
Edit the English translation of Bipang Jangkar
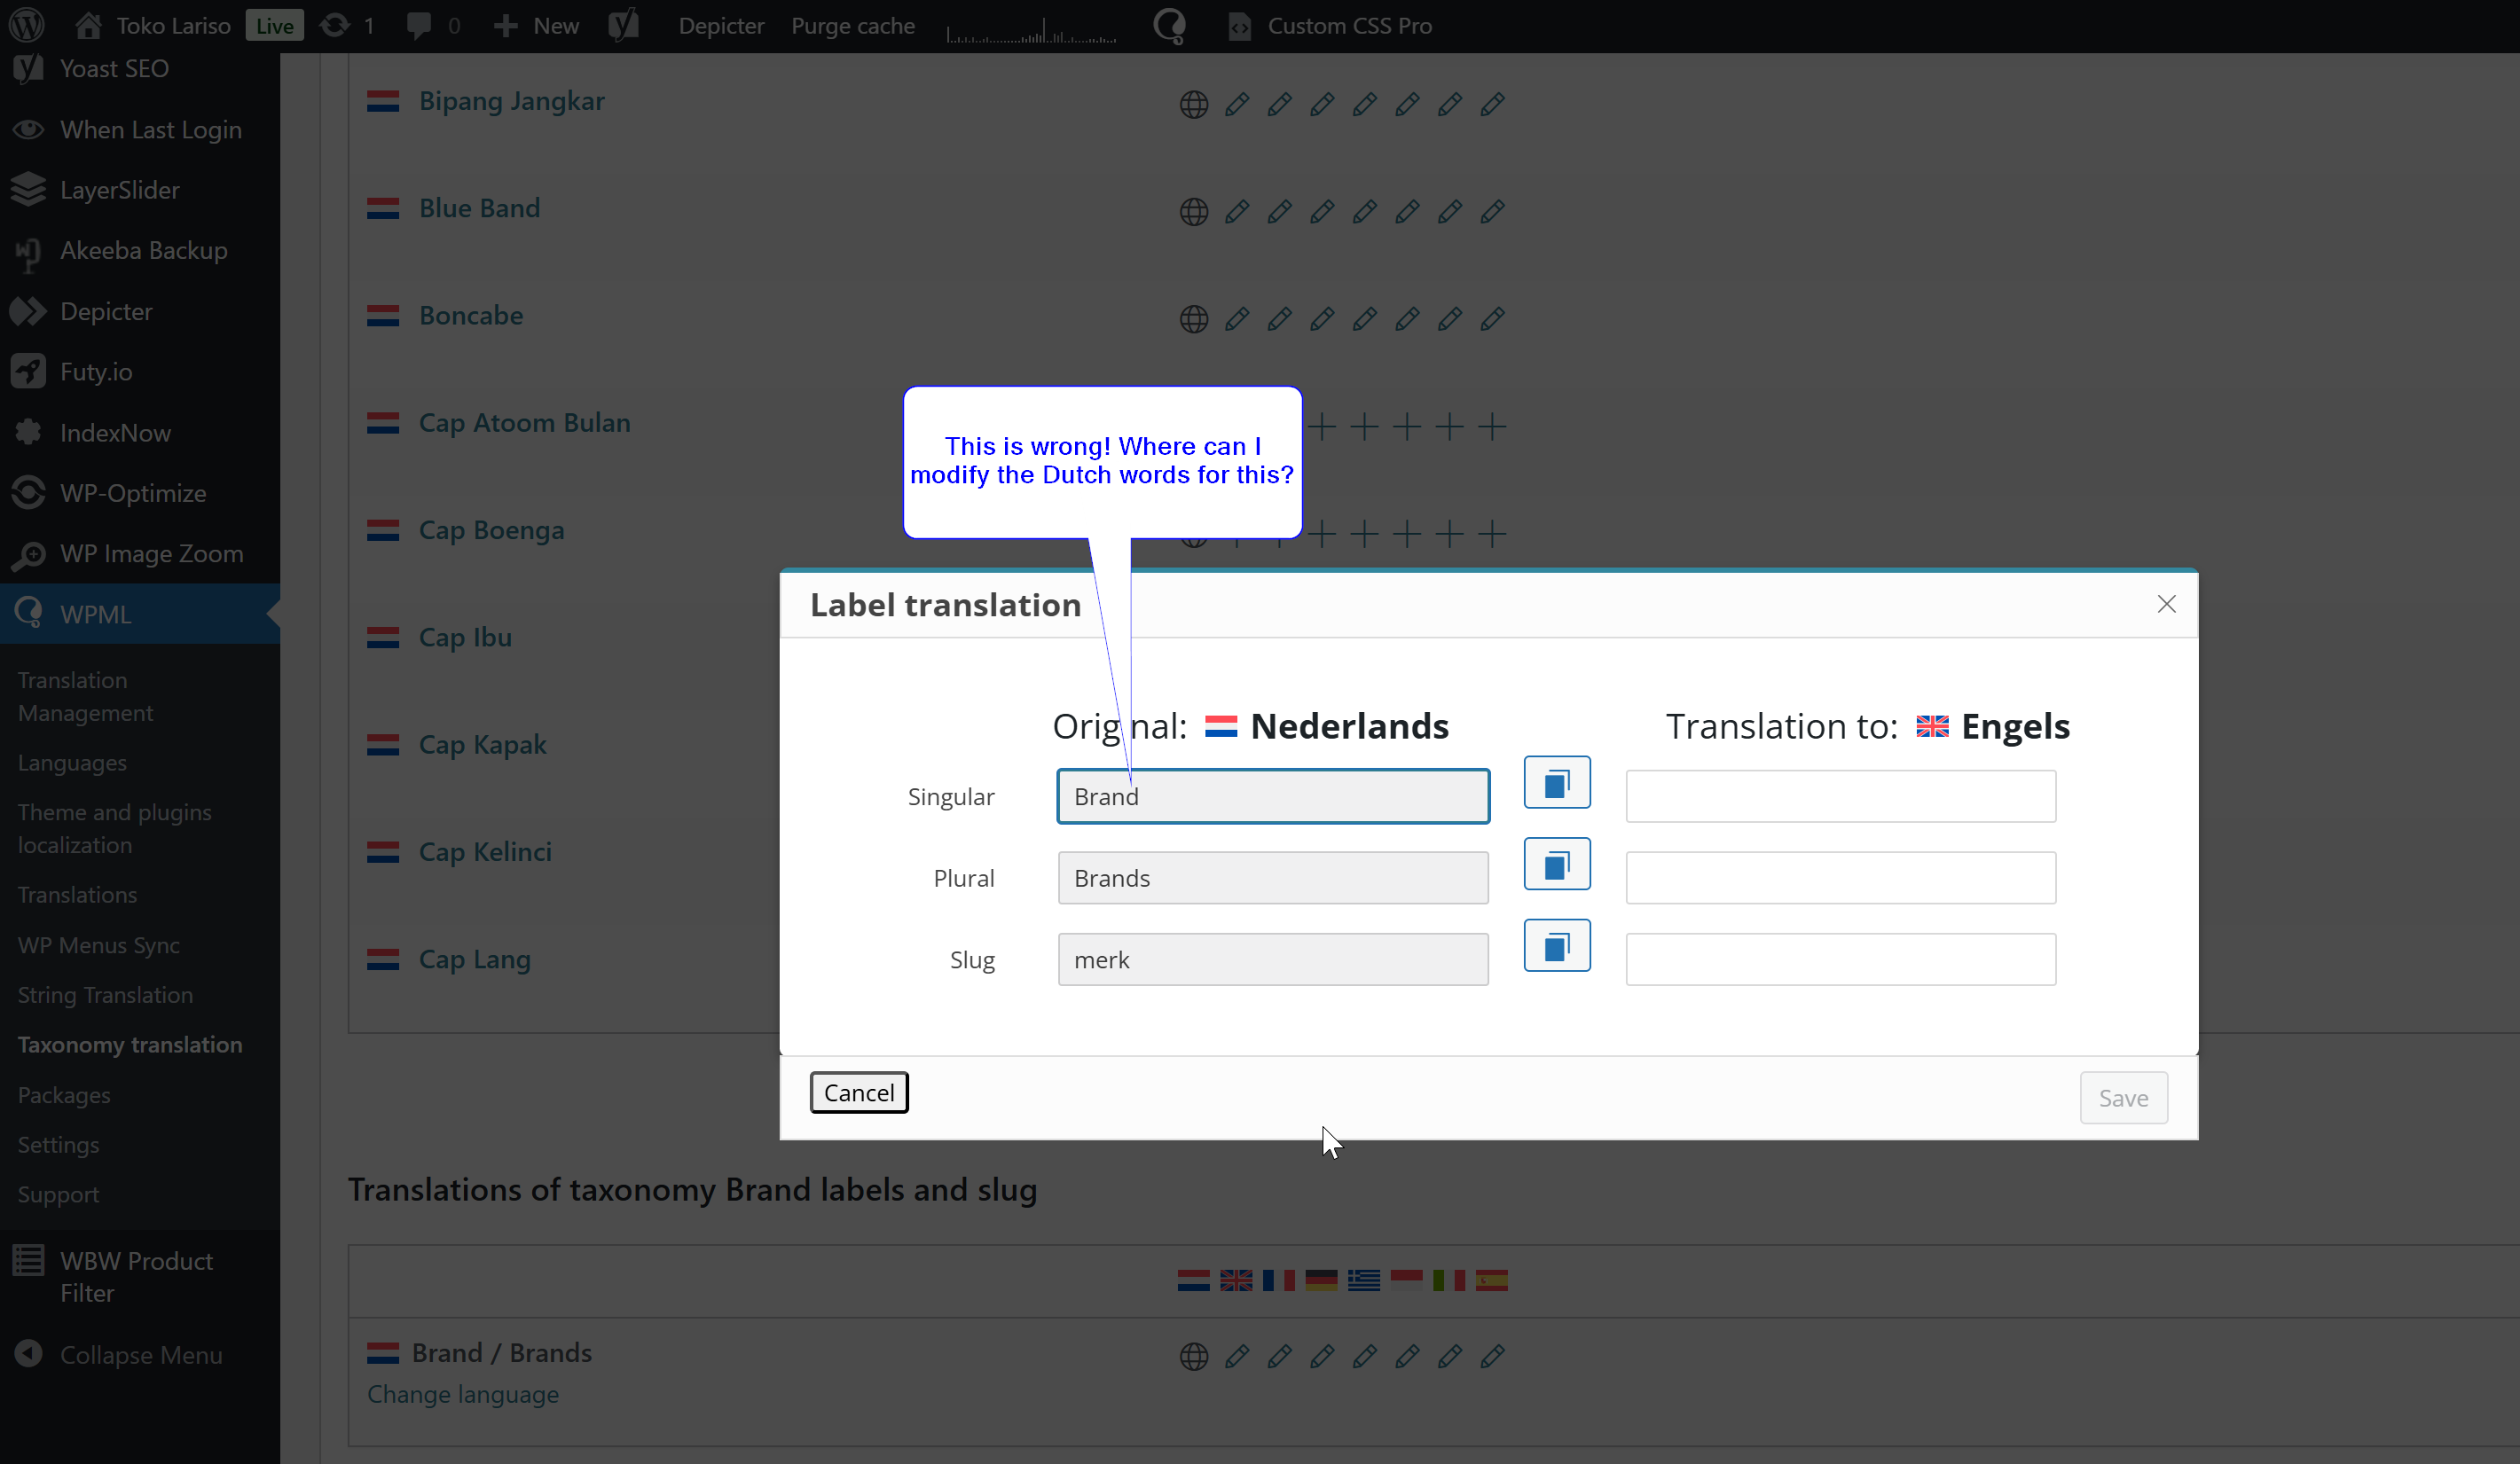click(1236, 104)
